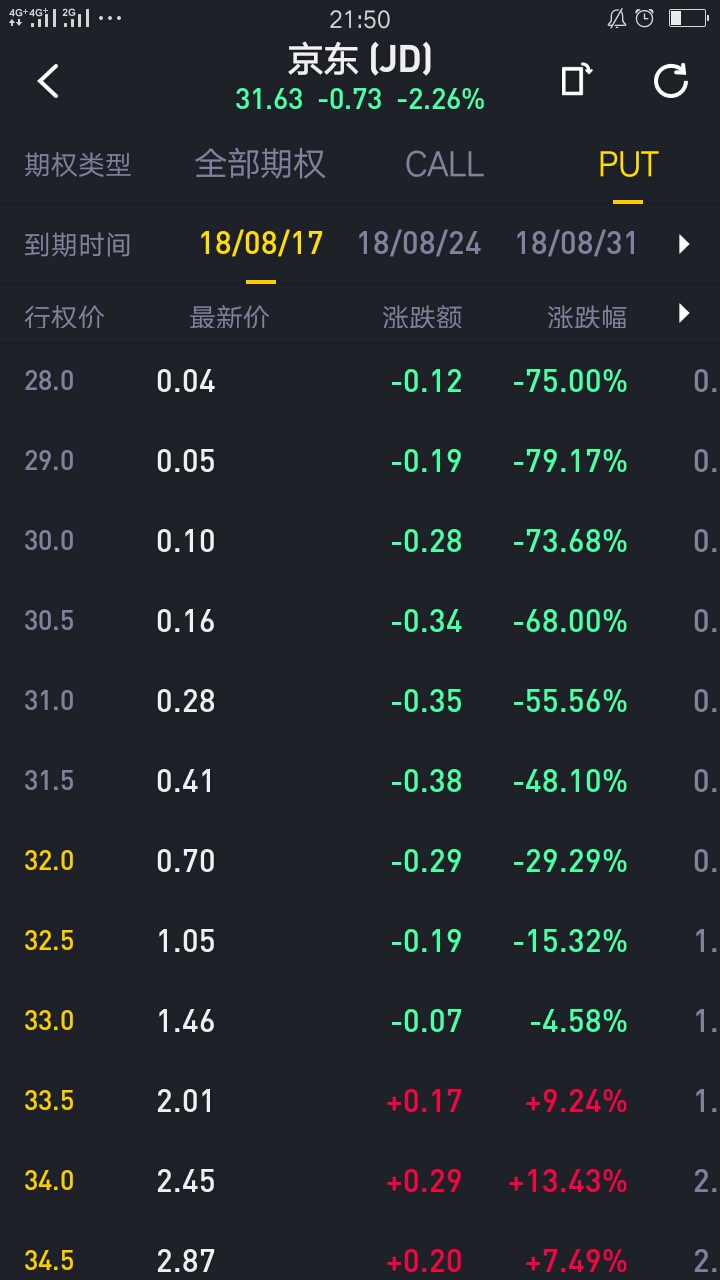The height and width of the screenshot is (1280, 720).
Task: Expand more columns arrow beside 涨跌幅
Action: pyautogui.click(x=684, y=314)
